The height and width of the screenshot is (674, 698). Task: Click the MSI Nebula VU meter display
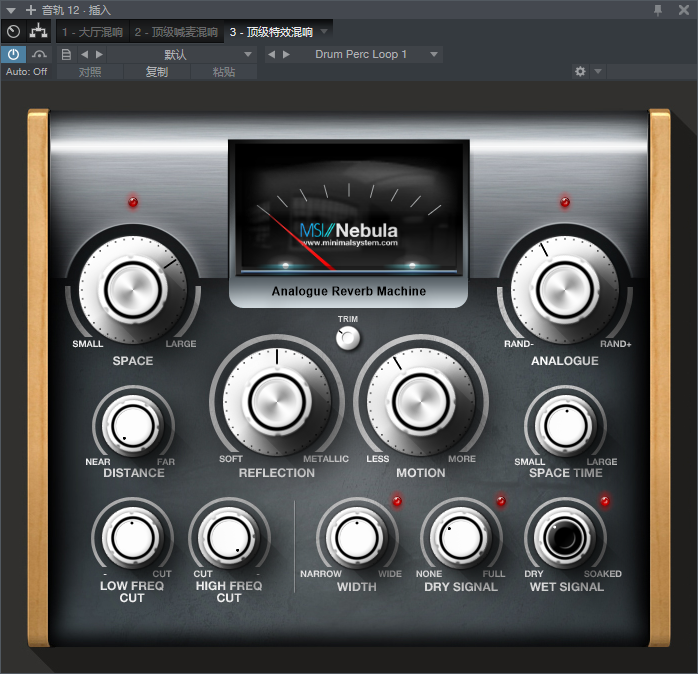[349, 208]
